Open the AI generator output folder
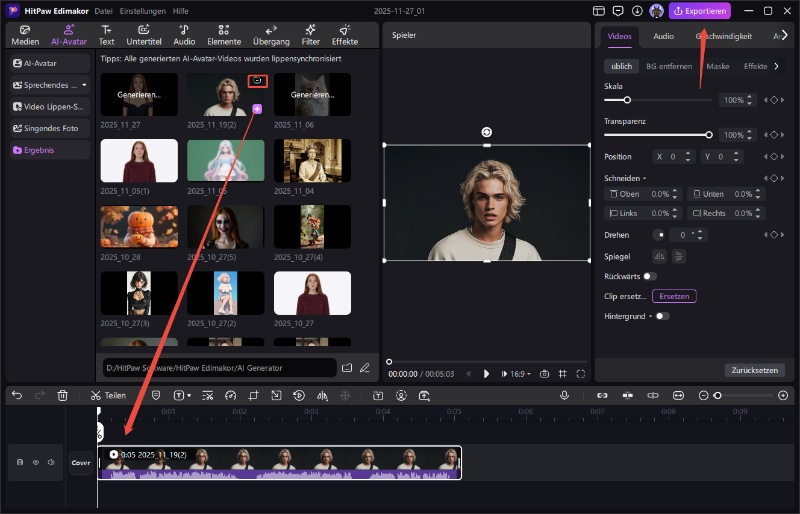This screenshot has width=800, height=514. [x=347, y=368]
